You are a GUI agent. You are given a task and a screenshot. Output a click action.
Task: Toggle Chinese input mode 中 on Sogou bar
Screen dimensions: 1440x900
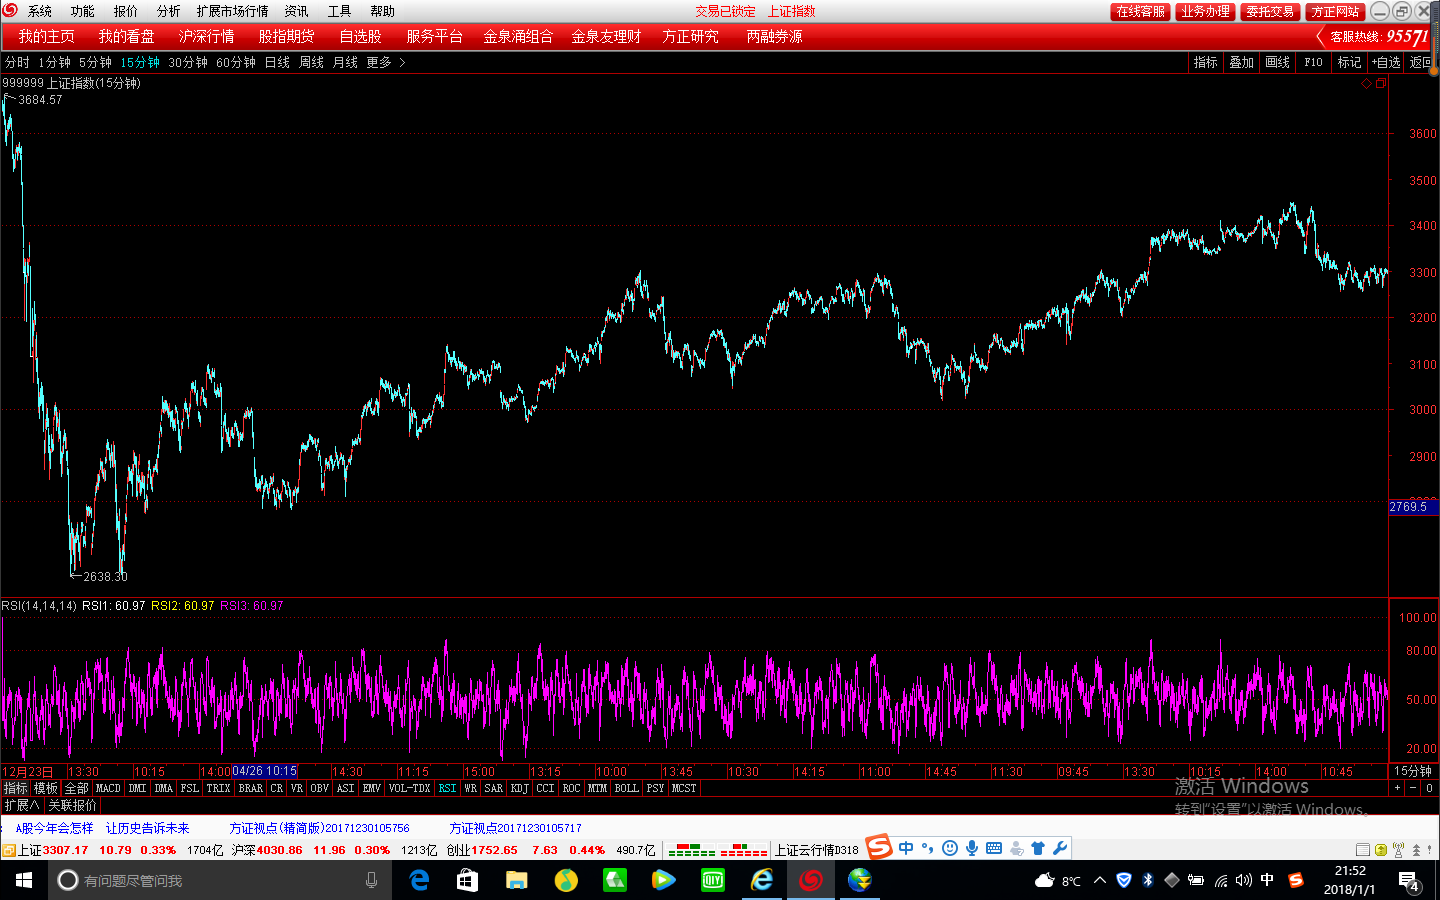click(x=906, y=848)
